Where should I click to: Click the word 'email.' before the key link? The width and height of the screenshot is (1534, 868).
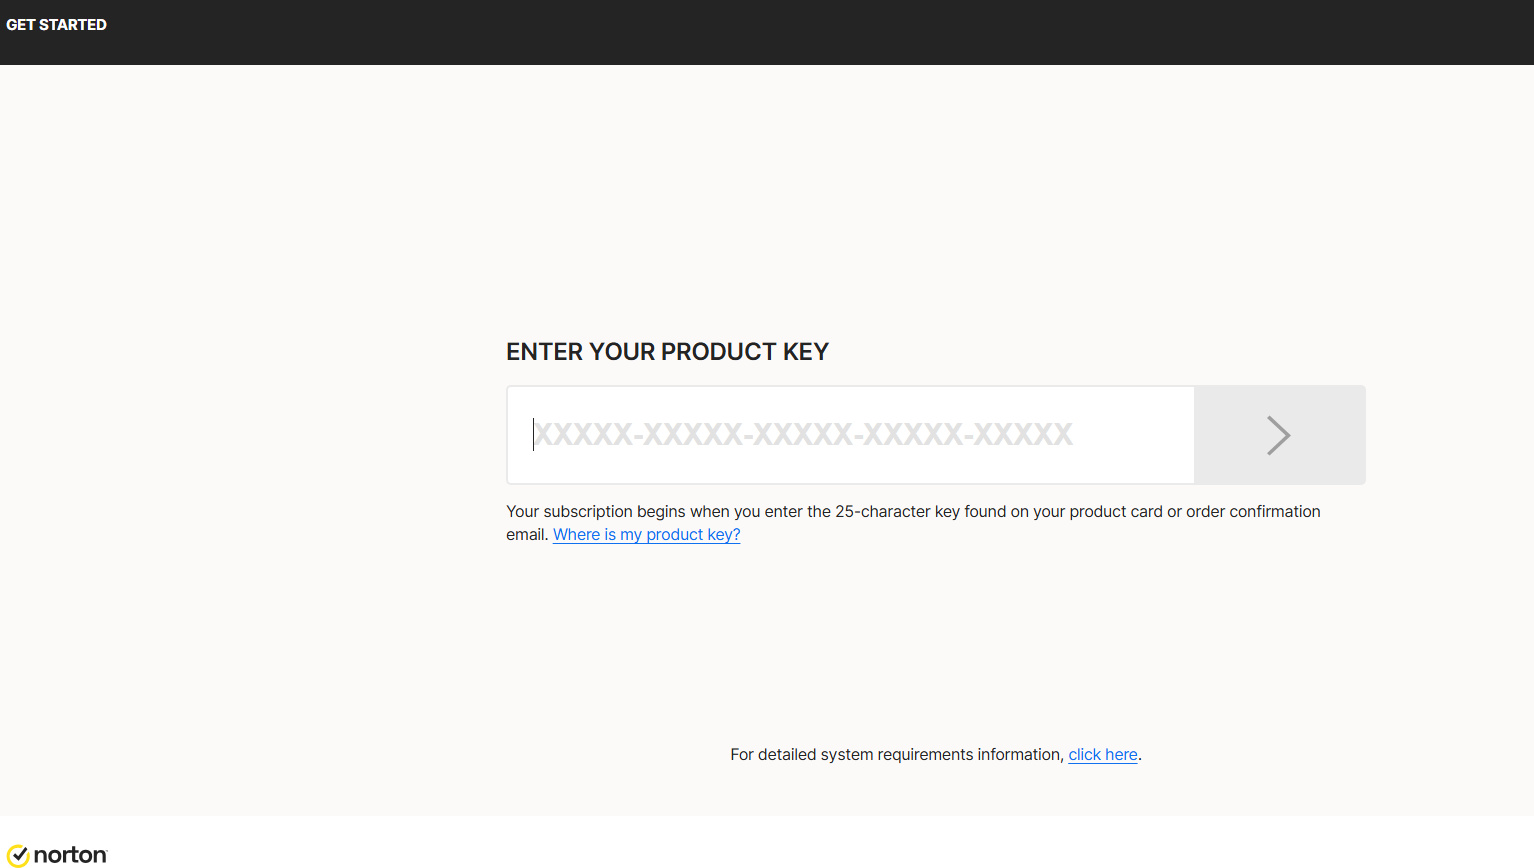tap(527, 535)
